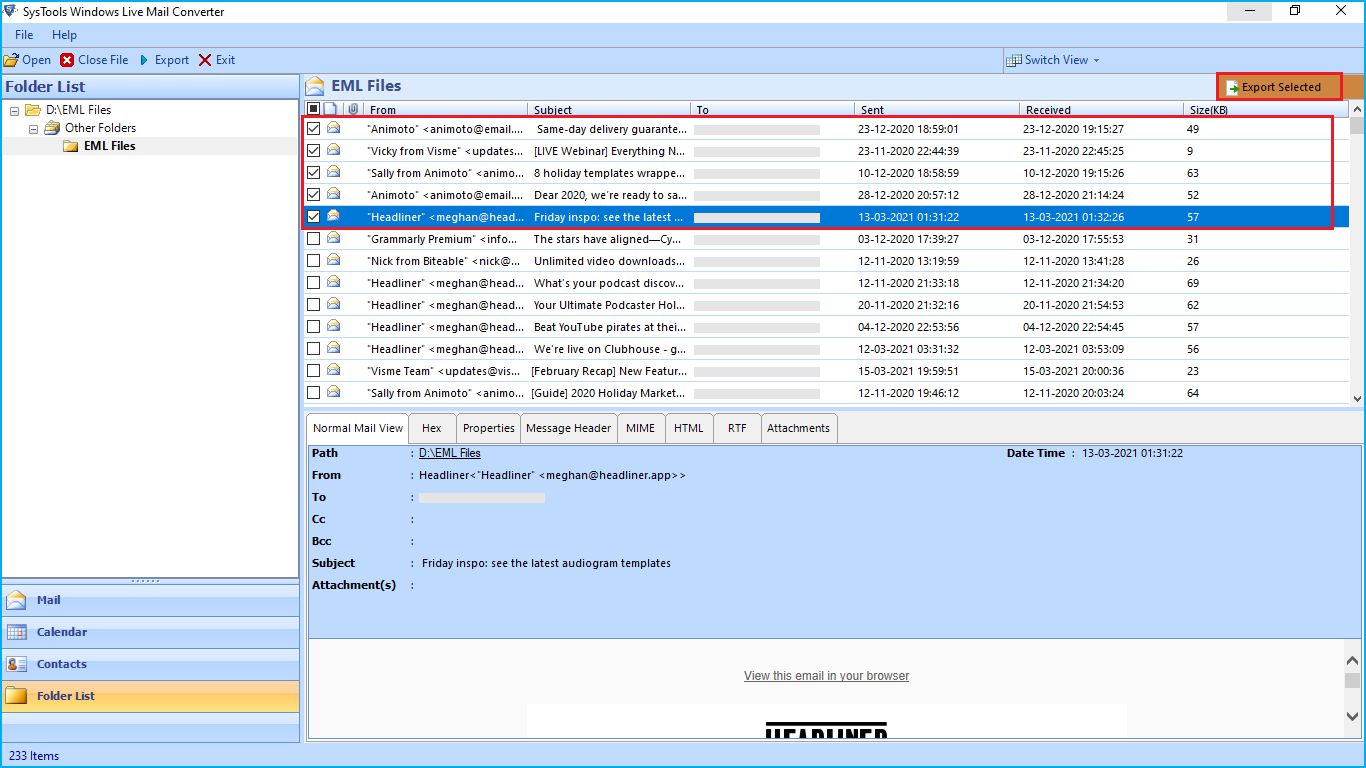Viewport: 1366px width, 768px height.
Task: Uncheck the Same-day delivery Animoto email checkbox
Action: (x=314, y=129)
